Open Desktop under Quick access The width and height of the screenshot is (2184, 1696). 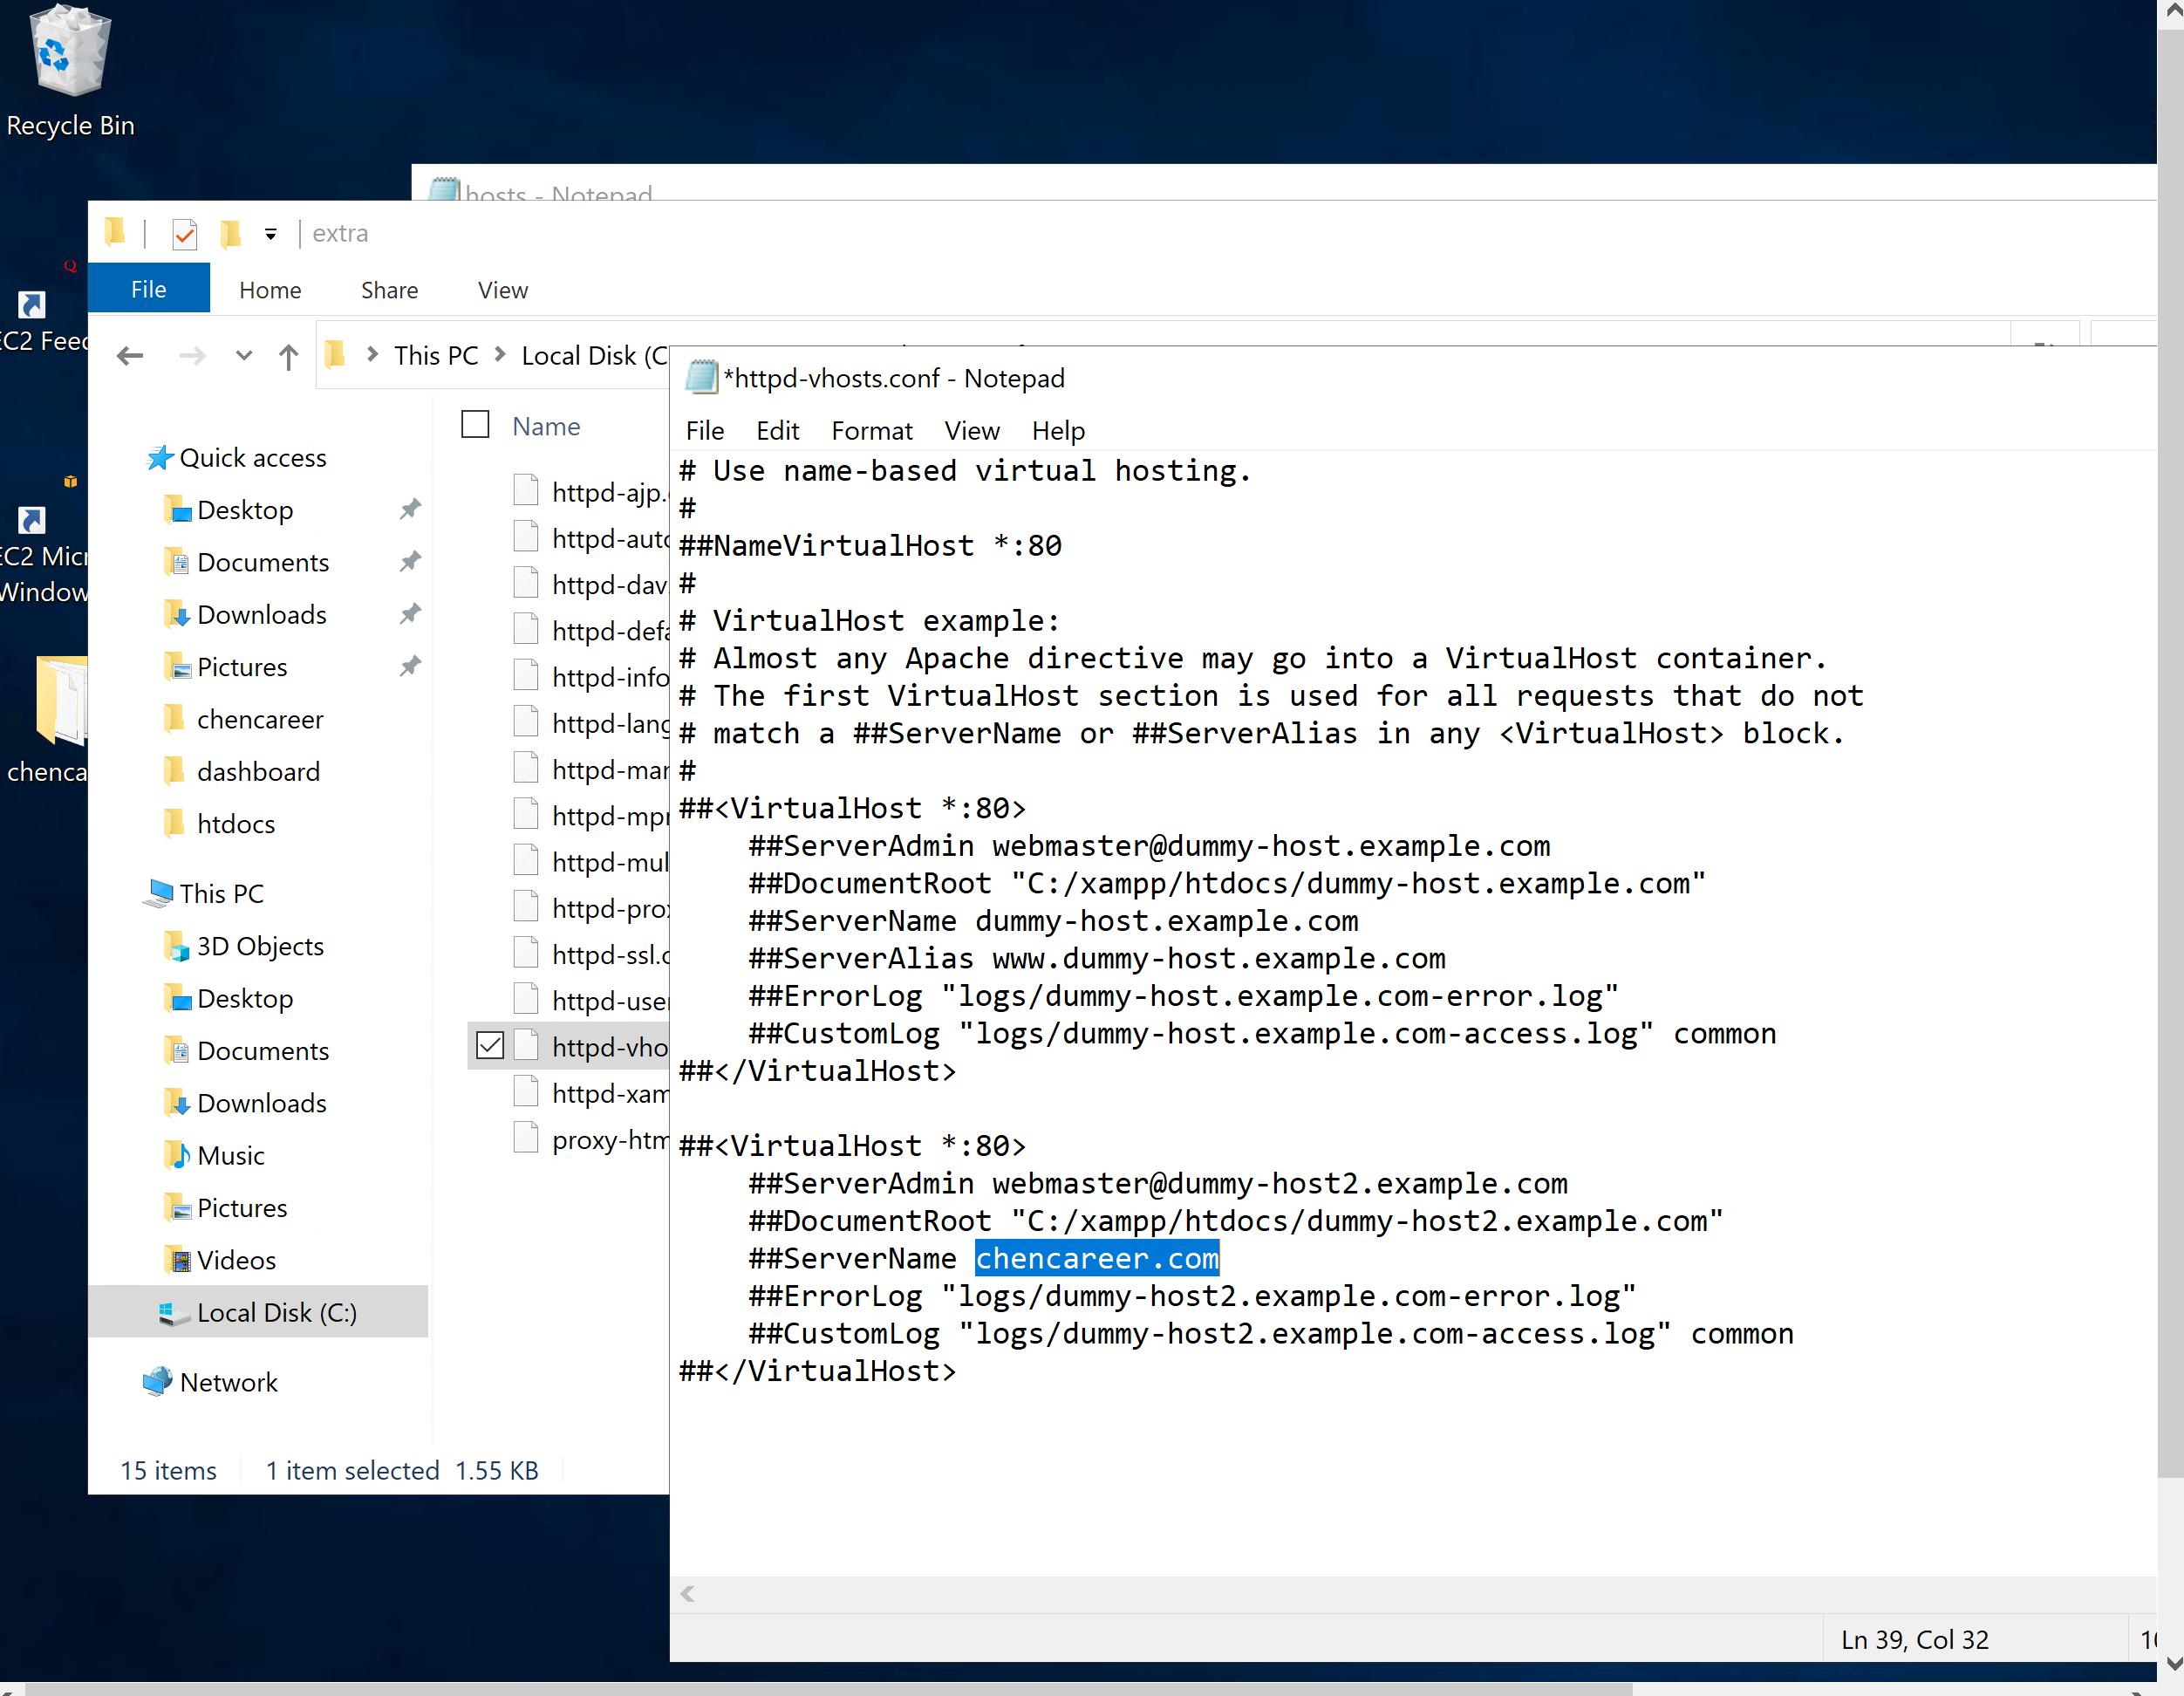click(245, 510)
